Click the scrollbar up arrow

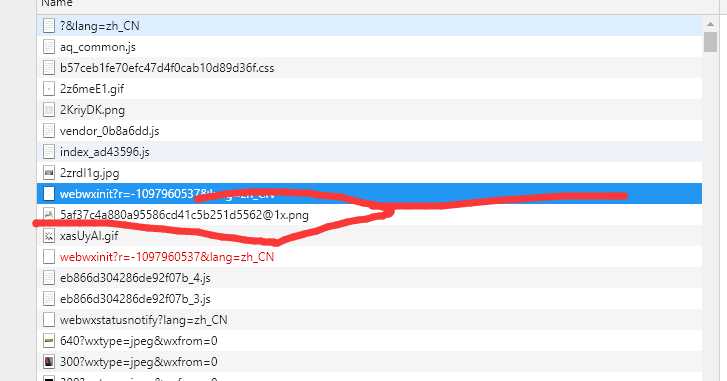pyautogui.click(x=710, y=23)
